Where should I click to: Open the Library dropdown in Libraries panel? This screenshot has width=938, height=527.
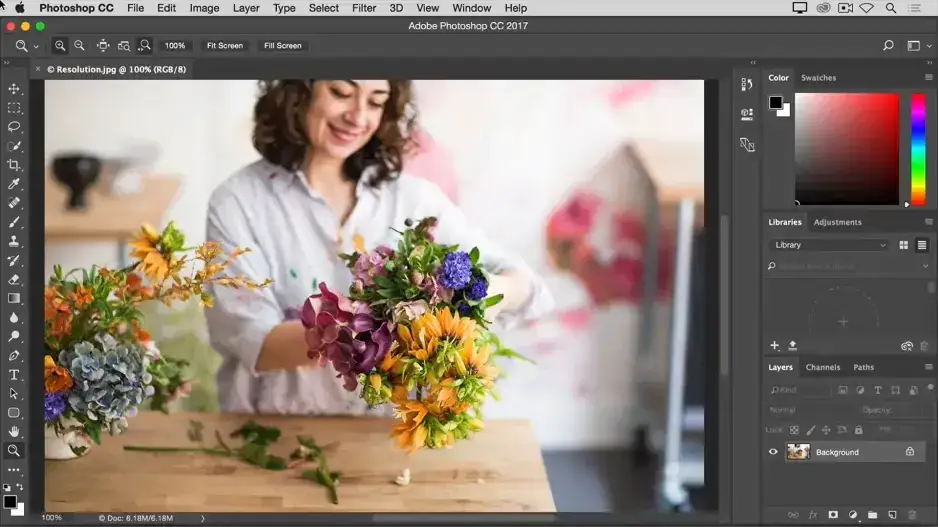(829, 245)
